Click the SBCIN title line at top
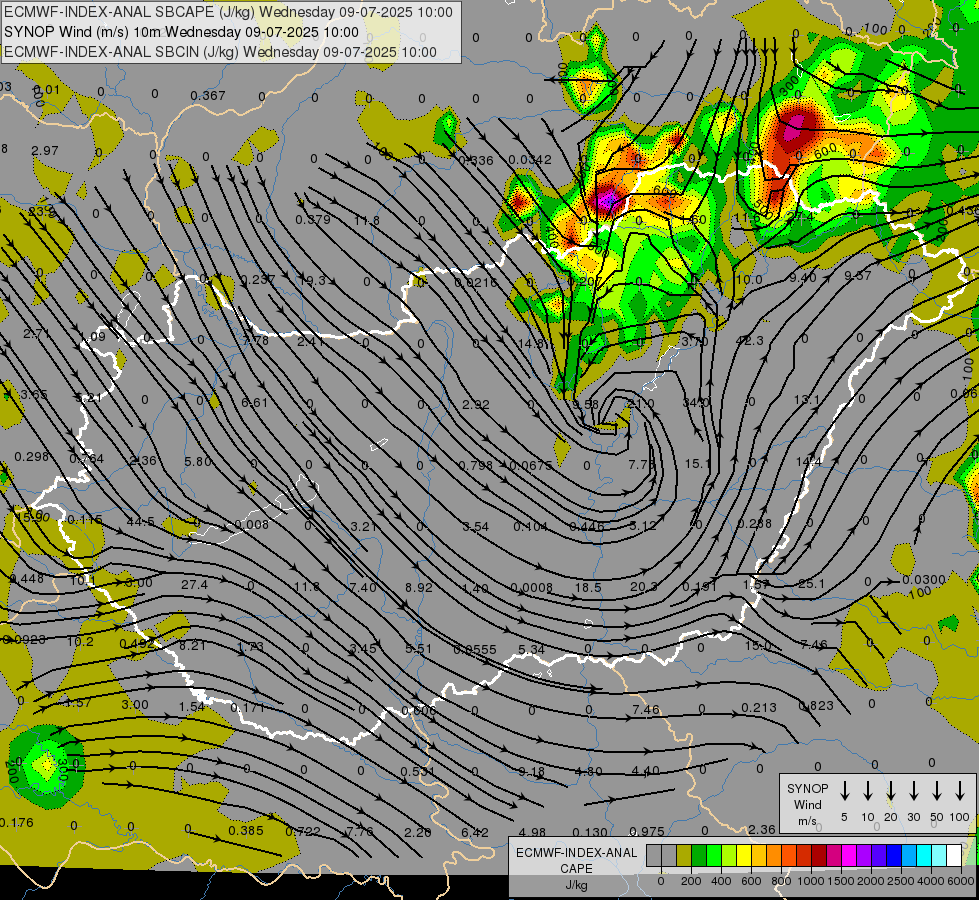This screenshot has width=979, height=900. [x=220, y=52]
